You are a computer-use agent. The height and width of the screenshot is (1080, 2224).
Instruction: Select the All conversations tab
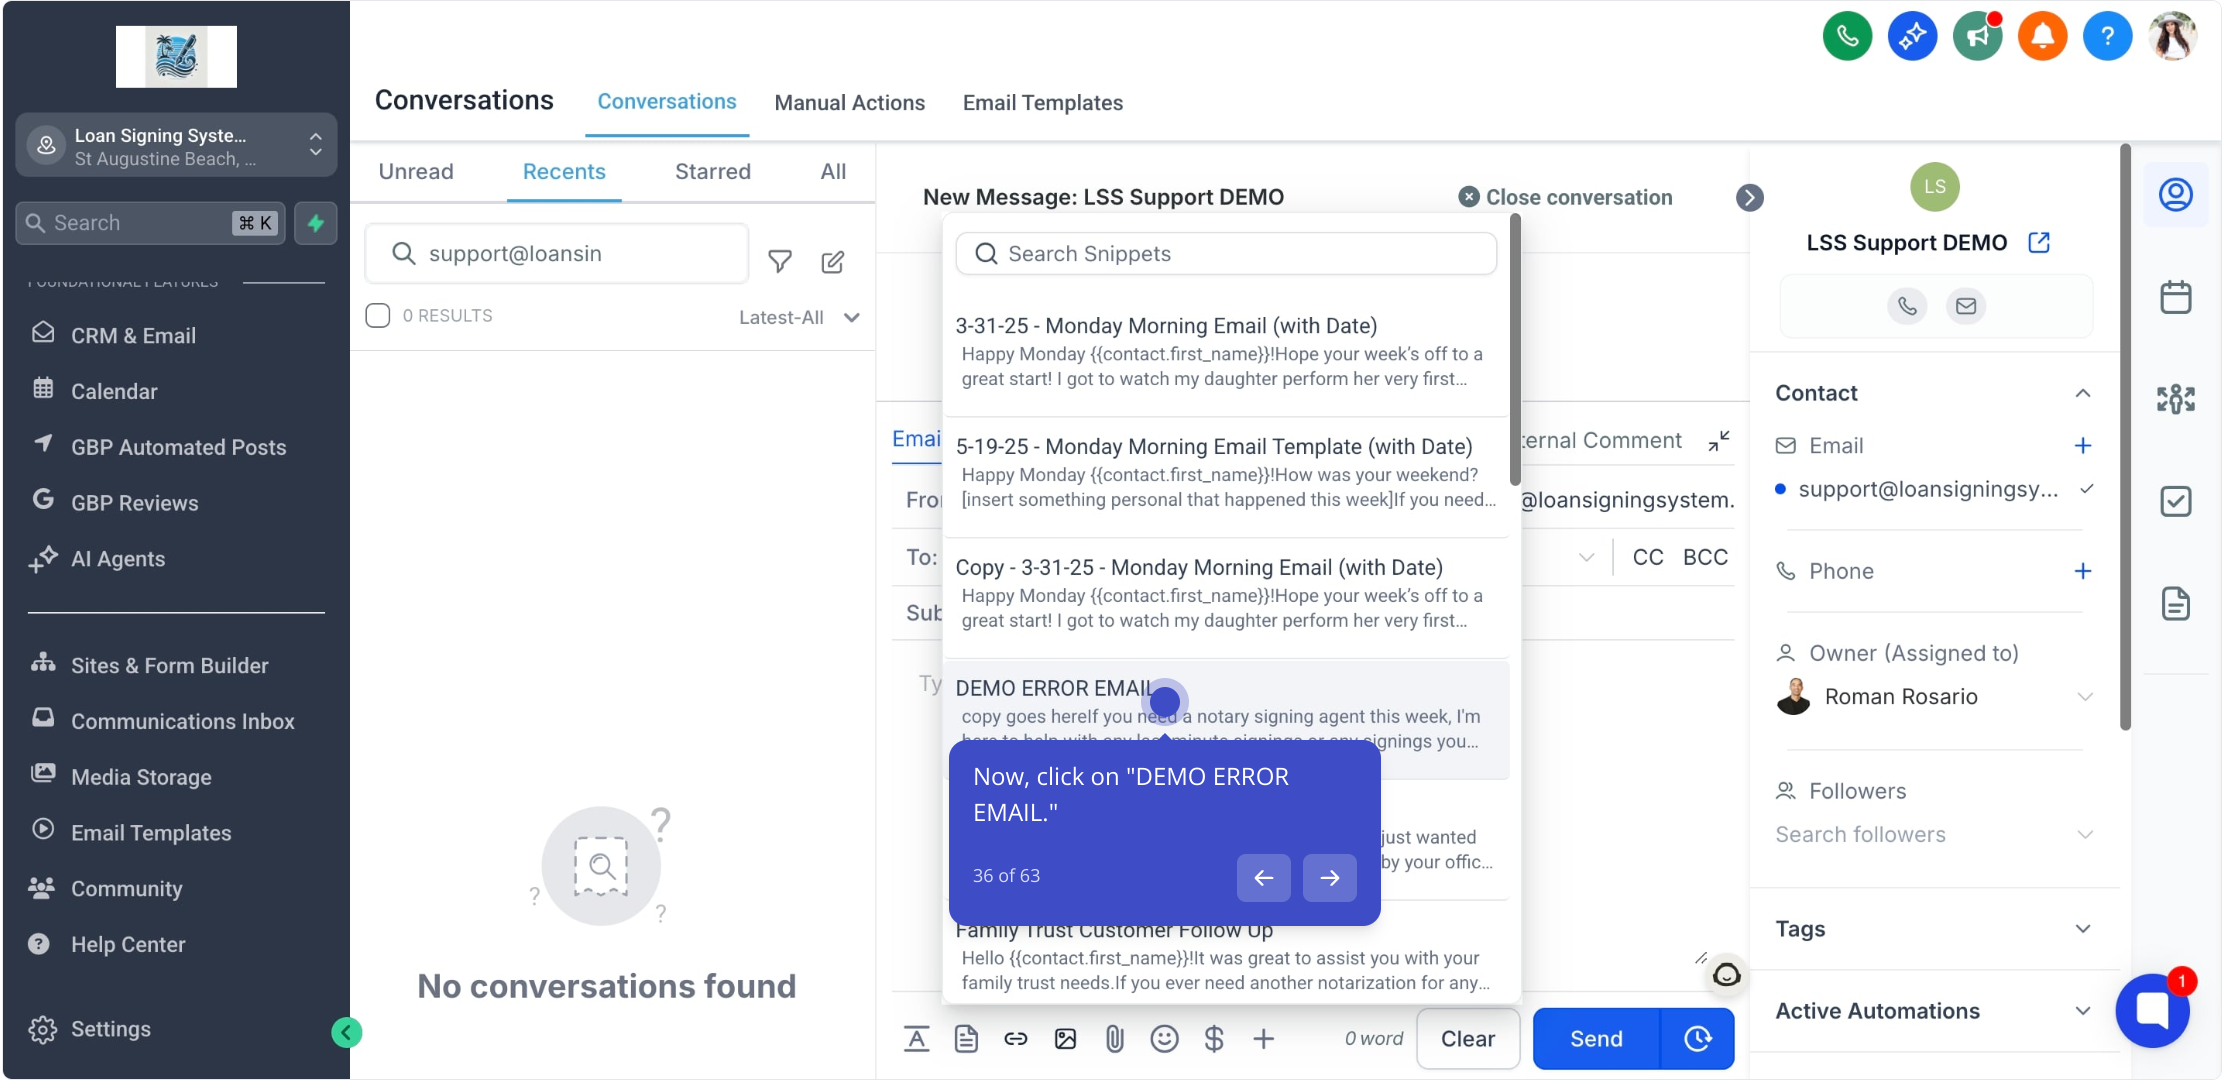(833, 172)
